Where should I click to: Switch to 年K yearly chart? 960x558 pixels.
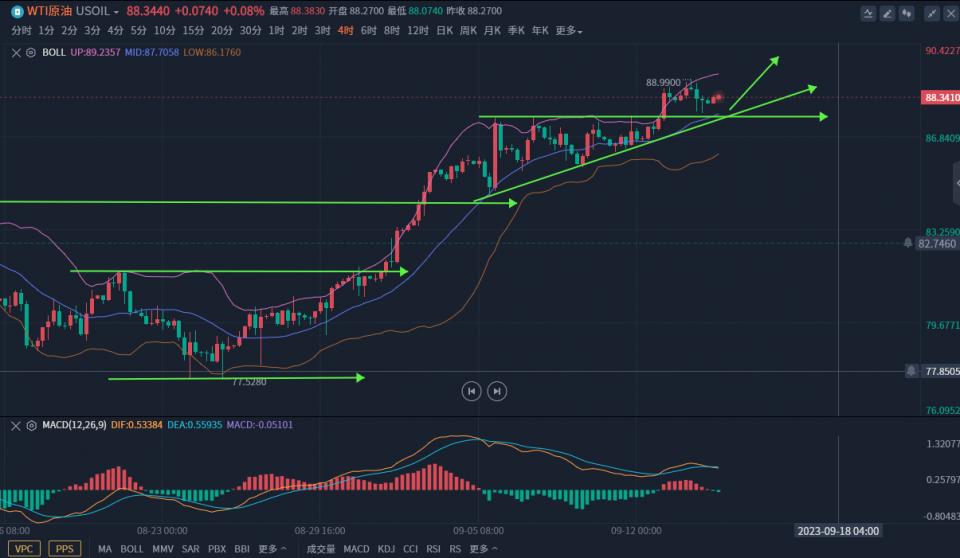540,31
